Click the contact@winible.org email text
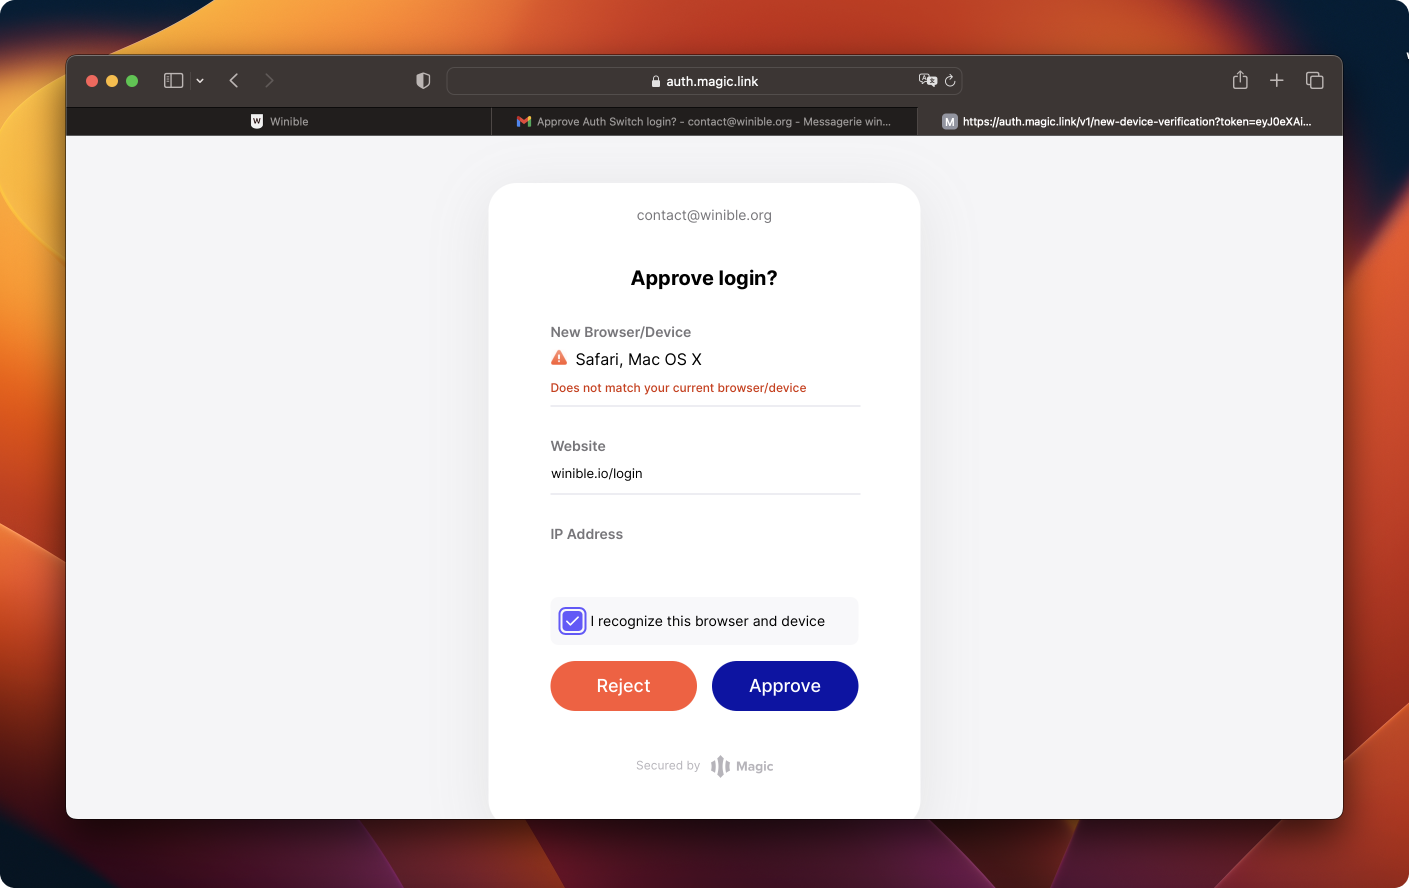This screenshot has height=888, width=1409. click(704, 215)
